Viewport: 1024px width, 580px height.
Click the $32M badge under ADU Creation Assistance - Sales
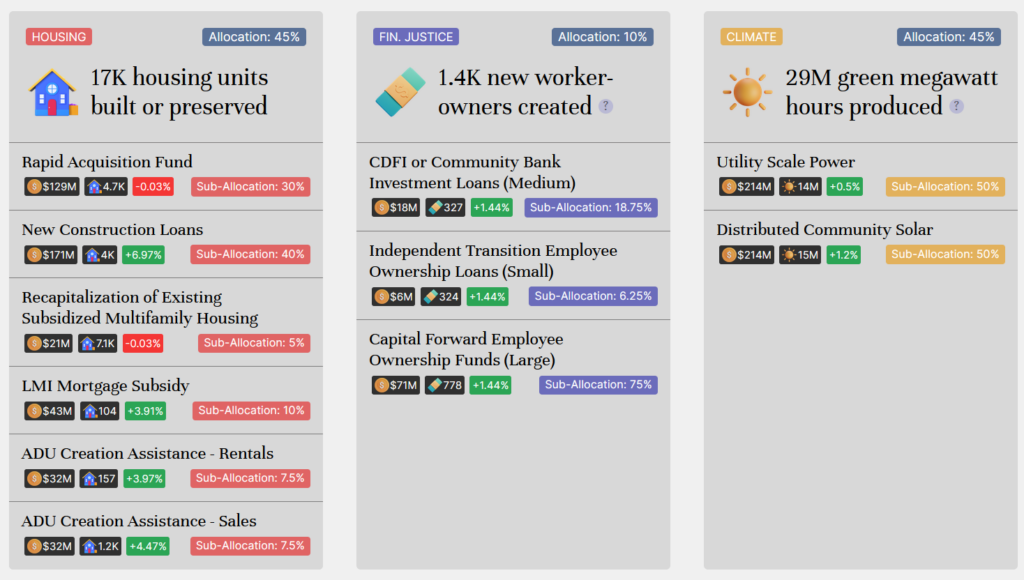[x=50, y=546]
